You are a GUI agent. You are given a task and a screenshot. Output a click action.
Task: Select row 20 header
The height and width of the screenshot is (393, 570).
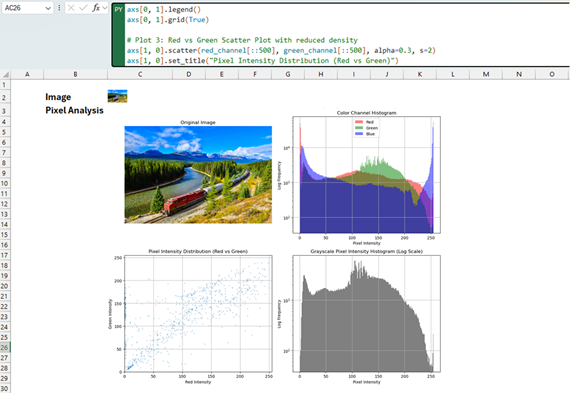point(5,286)
